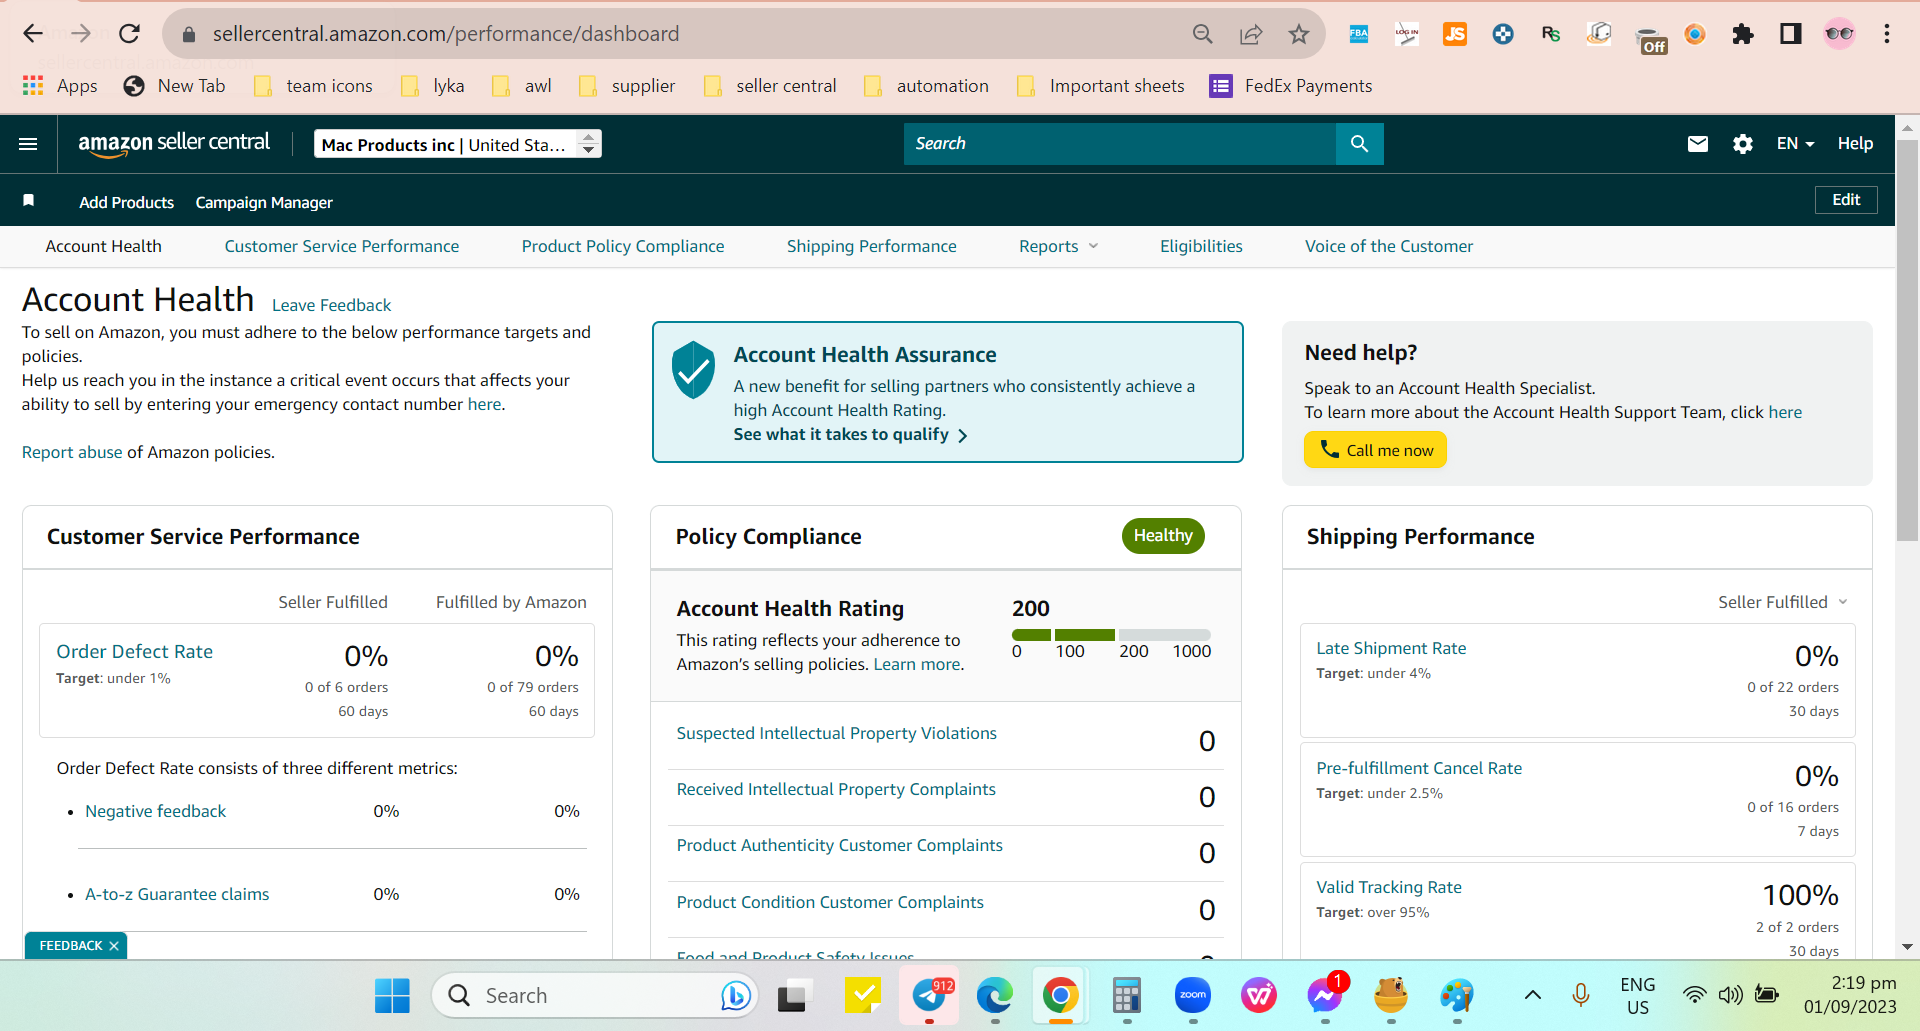Open the messages envelope icon
Viewport: 1920px width, 1031px height.
1697,144
